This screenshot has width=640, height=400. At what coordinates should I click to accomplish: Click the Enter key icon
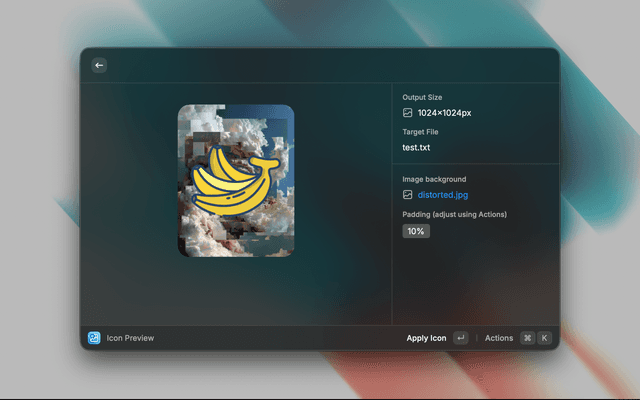click(460, 338)
